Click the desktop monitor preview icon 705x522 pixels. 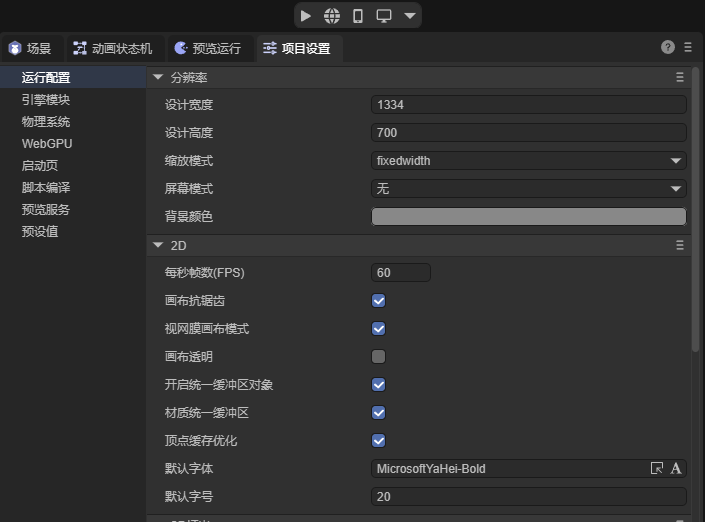[x=384, y=16]
